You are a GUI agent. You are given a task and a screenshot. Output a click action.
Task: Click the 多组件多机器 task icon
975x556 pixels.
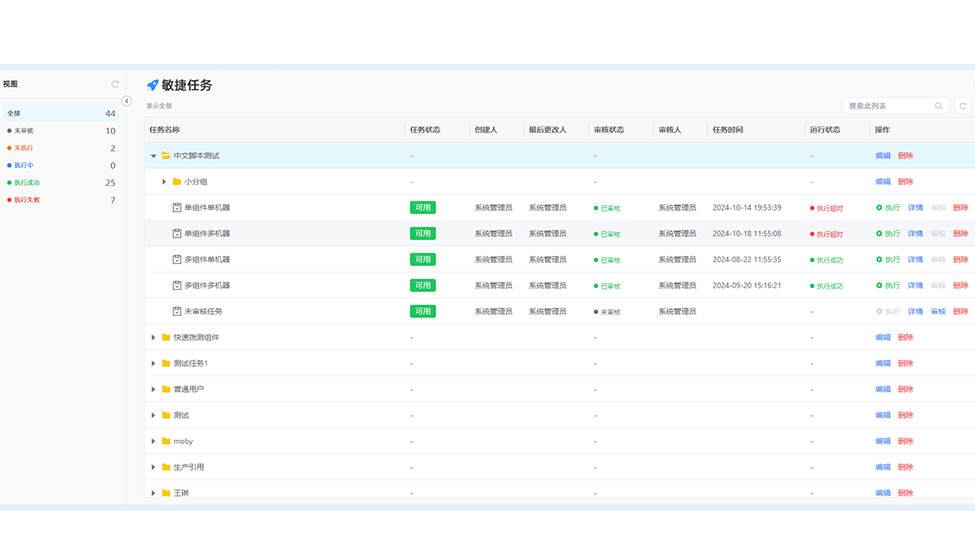(177, 285)
